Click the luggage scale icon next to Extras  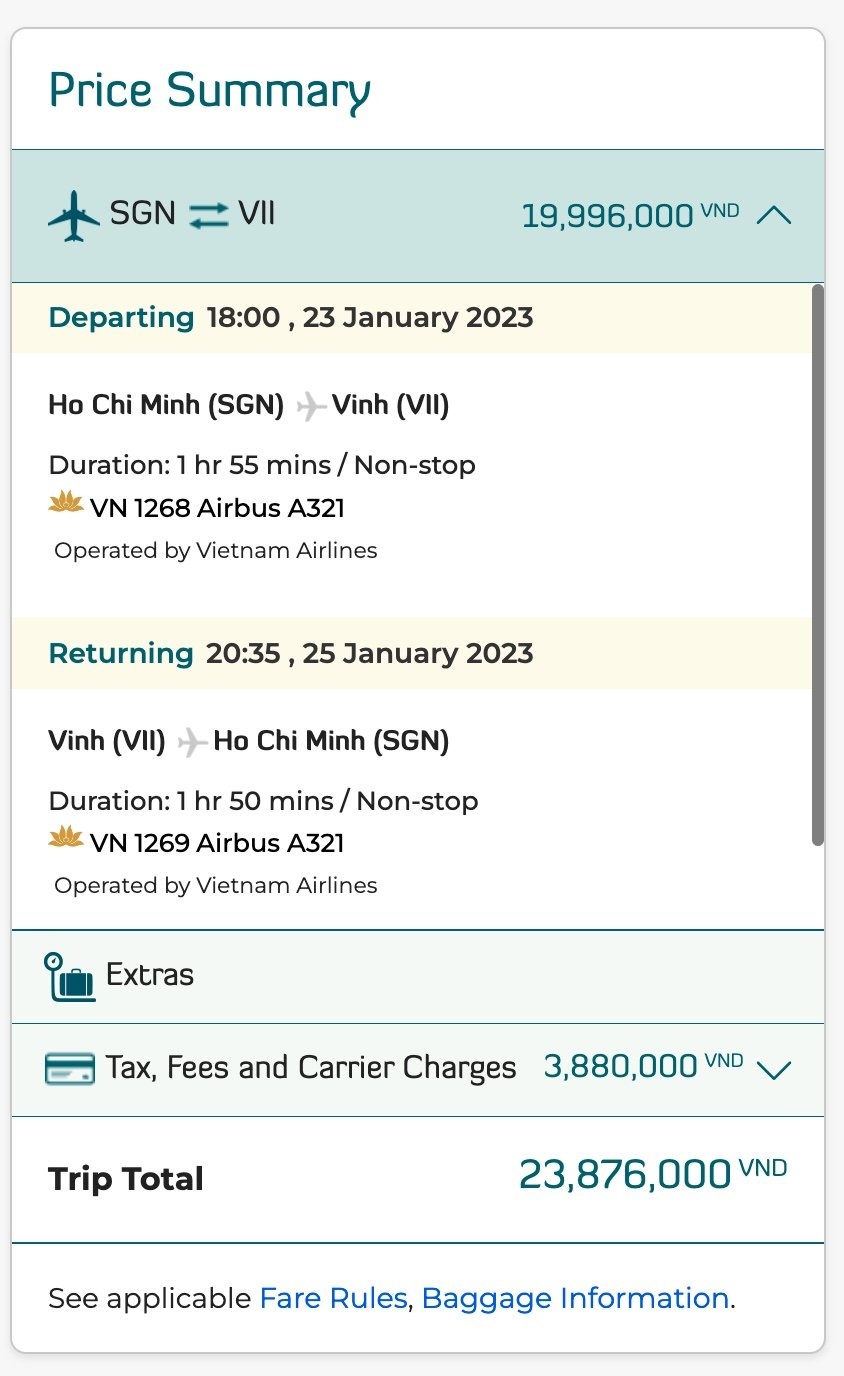point(69,976)
